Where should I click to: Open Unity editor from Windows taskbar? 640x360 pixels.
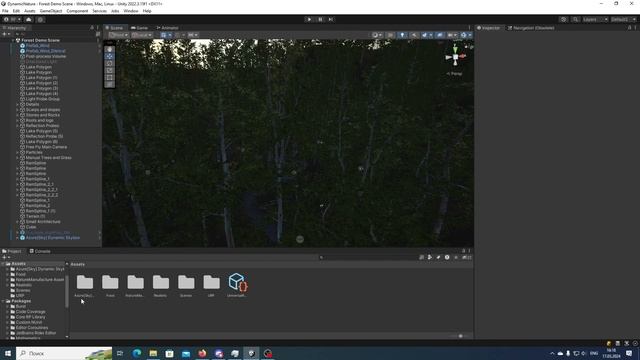click(x=251, y=353)
